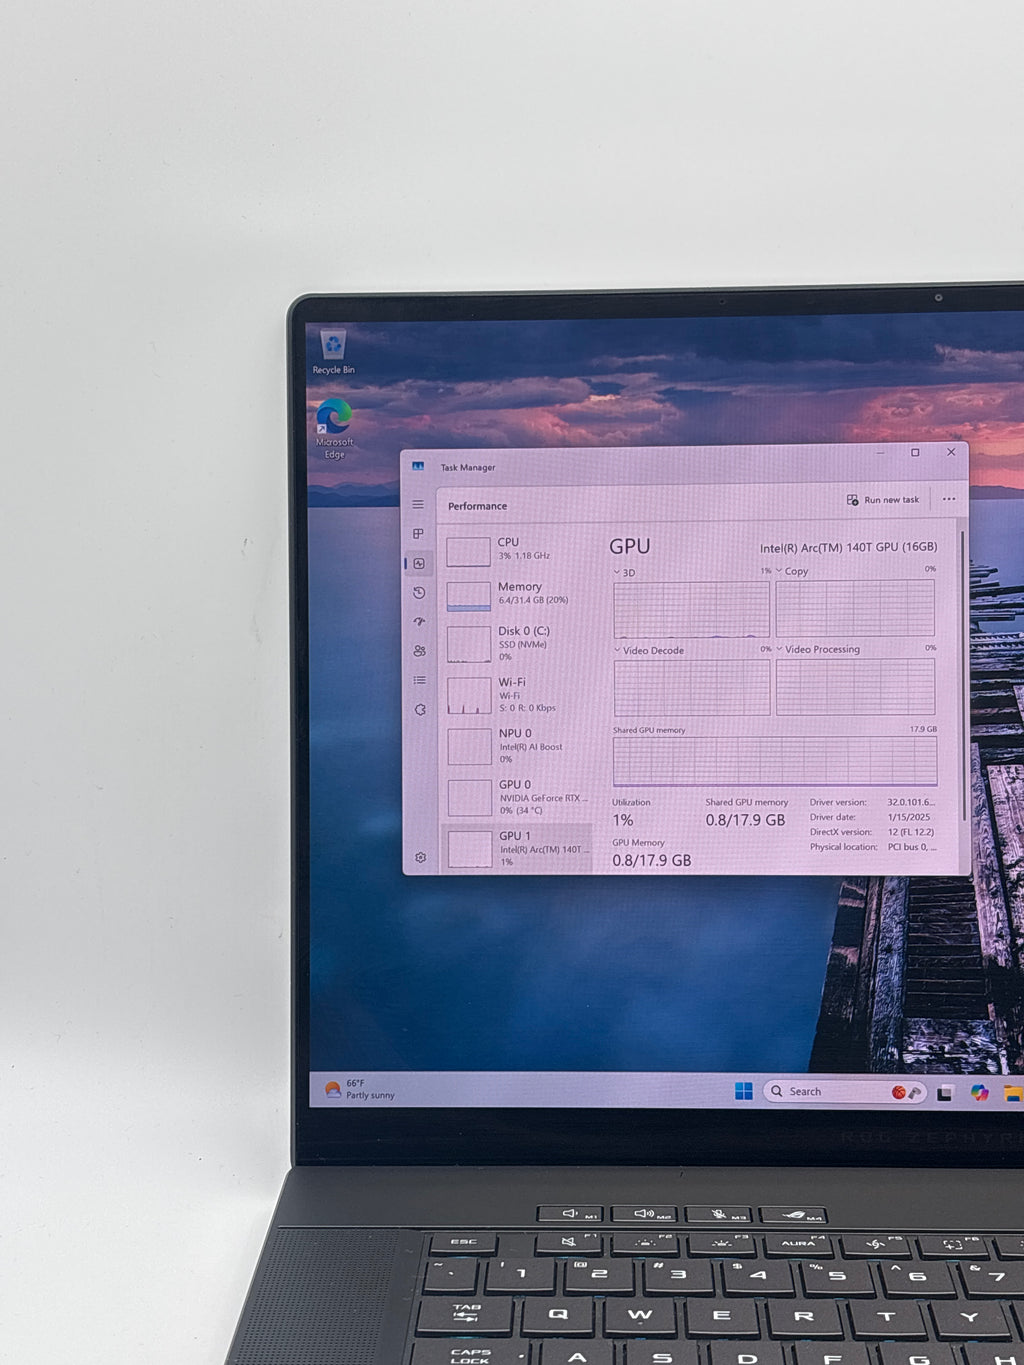1024x1365 pixels.
Task: Open the Processes page icon in sidebar
Action: click(419, 534)
